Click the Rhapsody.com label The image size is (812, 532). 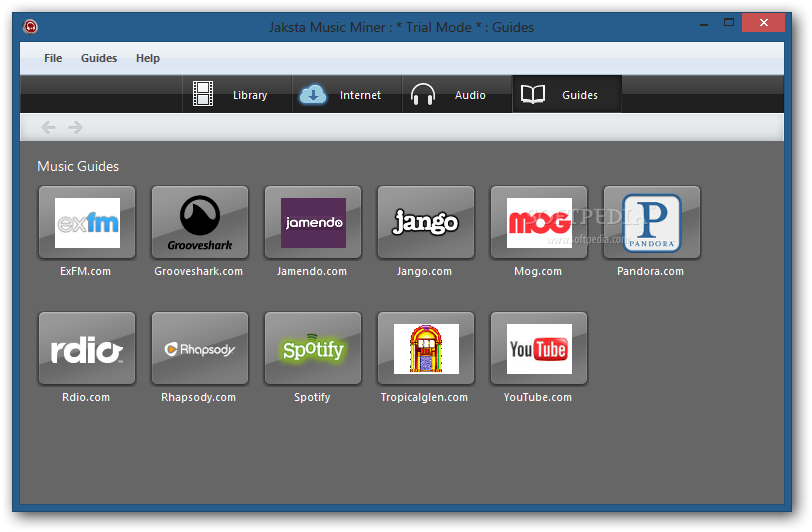(198, 397)
